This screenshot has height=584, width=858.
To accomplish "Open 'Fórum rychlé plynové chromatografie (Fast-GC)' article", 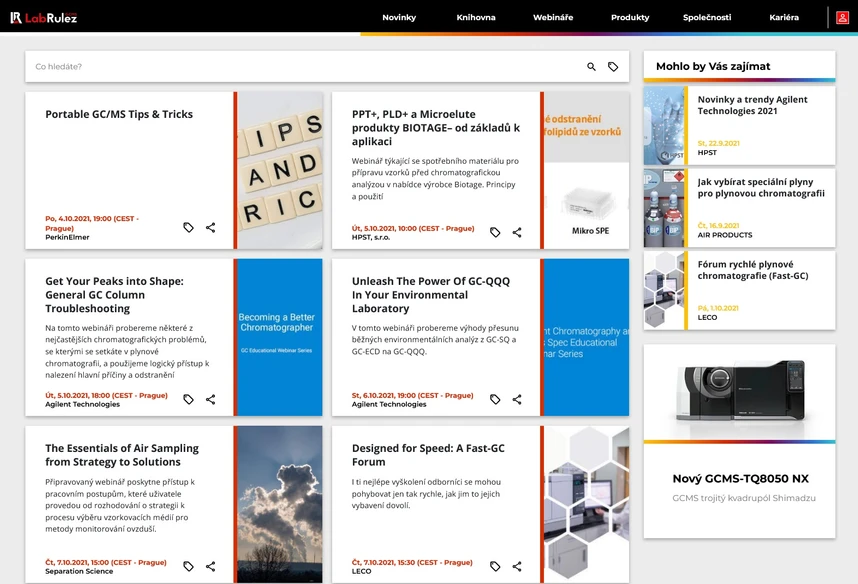I will click(752, 270).
